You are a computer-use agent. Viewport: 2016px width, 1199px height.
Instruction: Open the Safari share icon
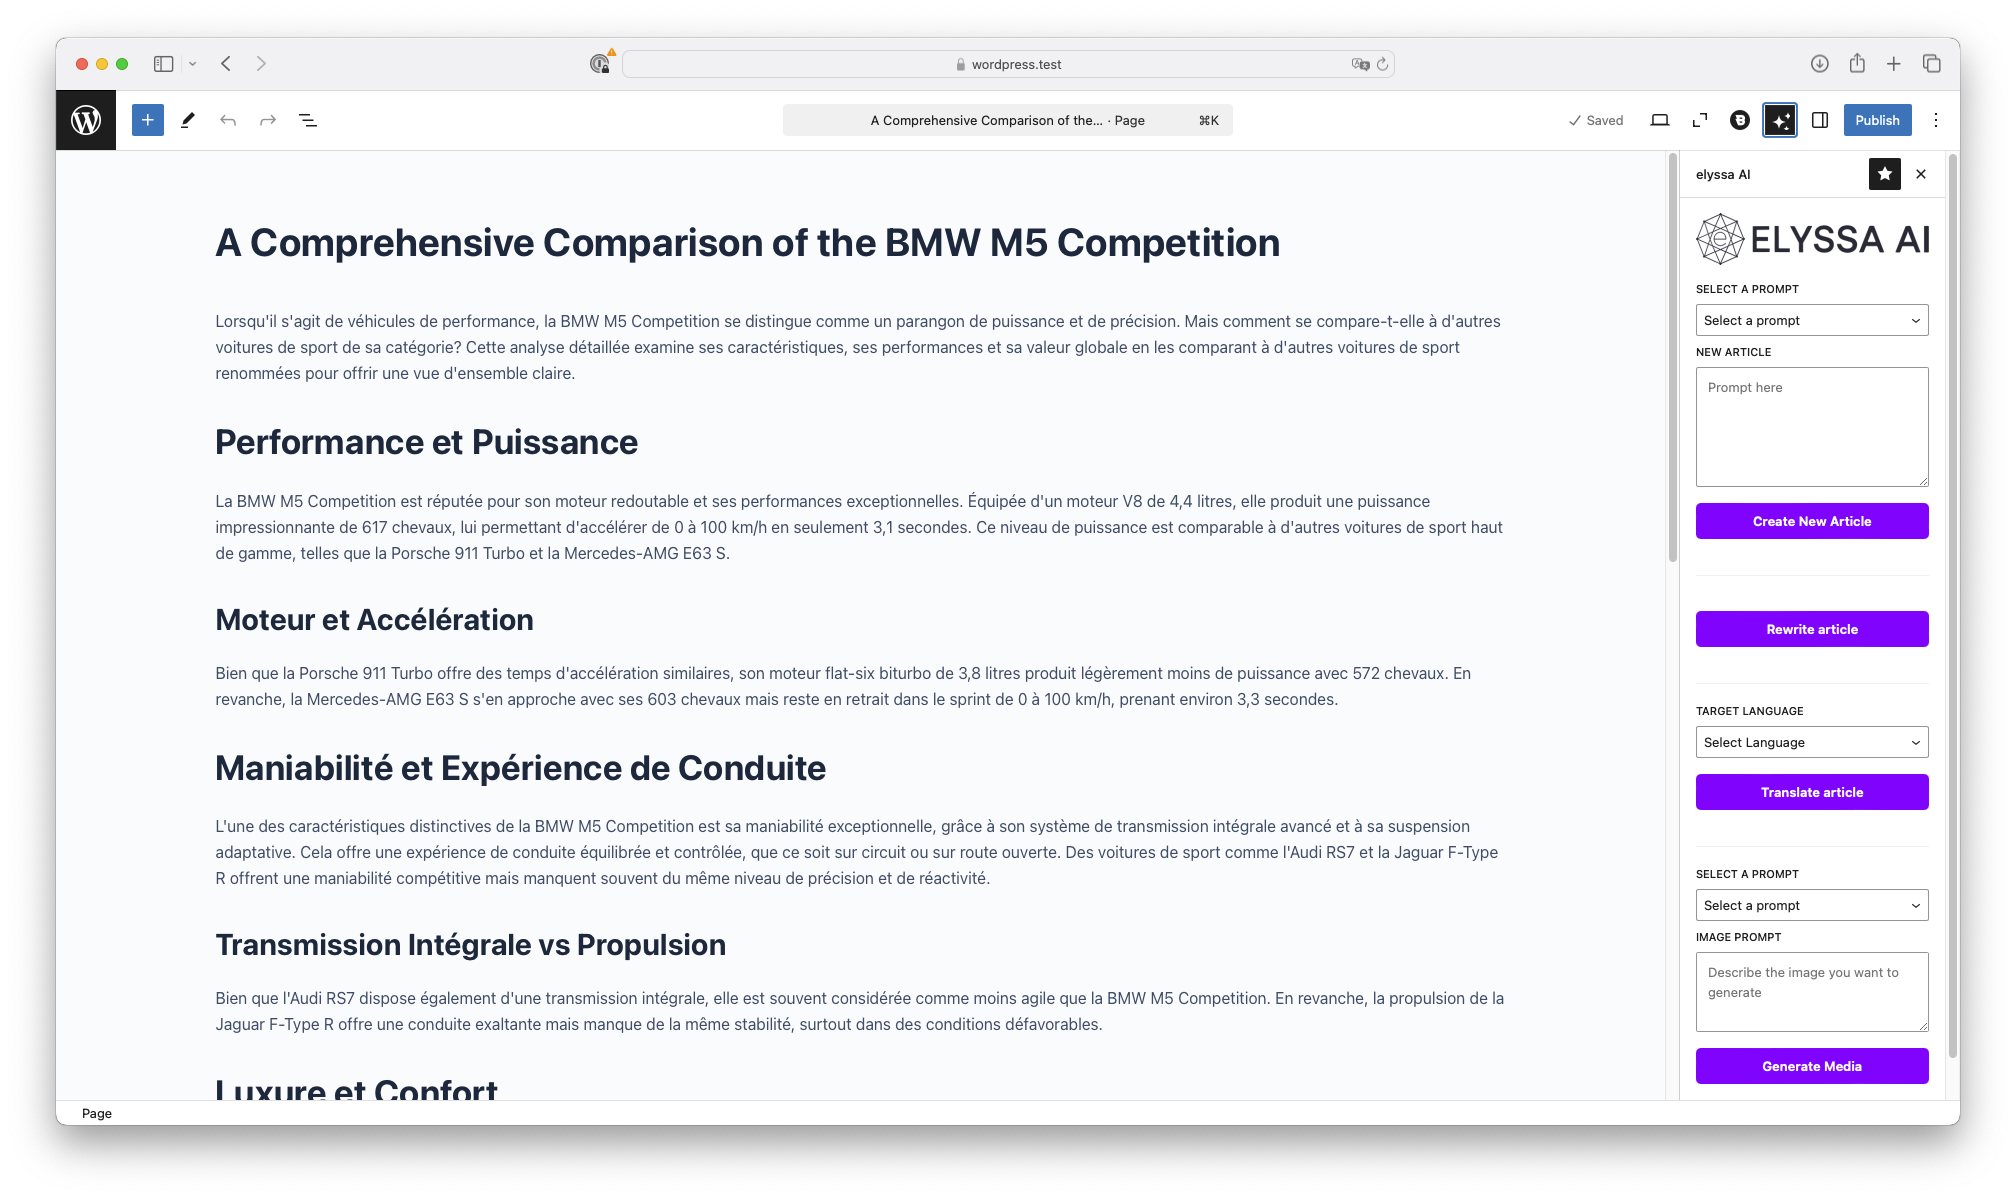[1857, 63]
